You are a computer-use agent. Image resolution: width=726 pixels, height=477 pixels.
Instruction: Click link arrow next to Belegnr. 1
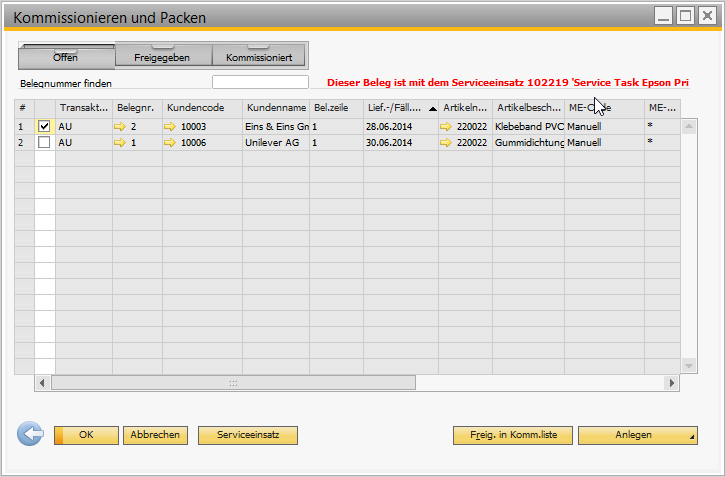tap(121, 143)
